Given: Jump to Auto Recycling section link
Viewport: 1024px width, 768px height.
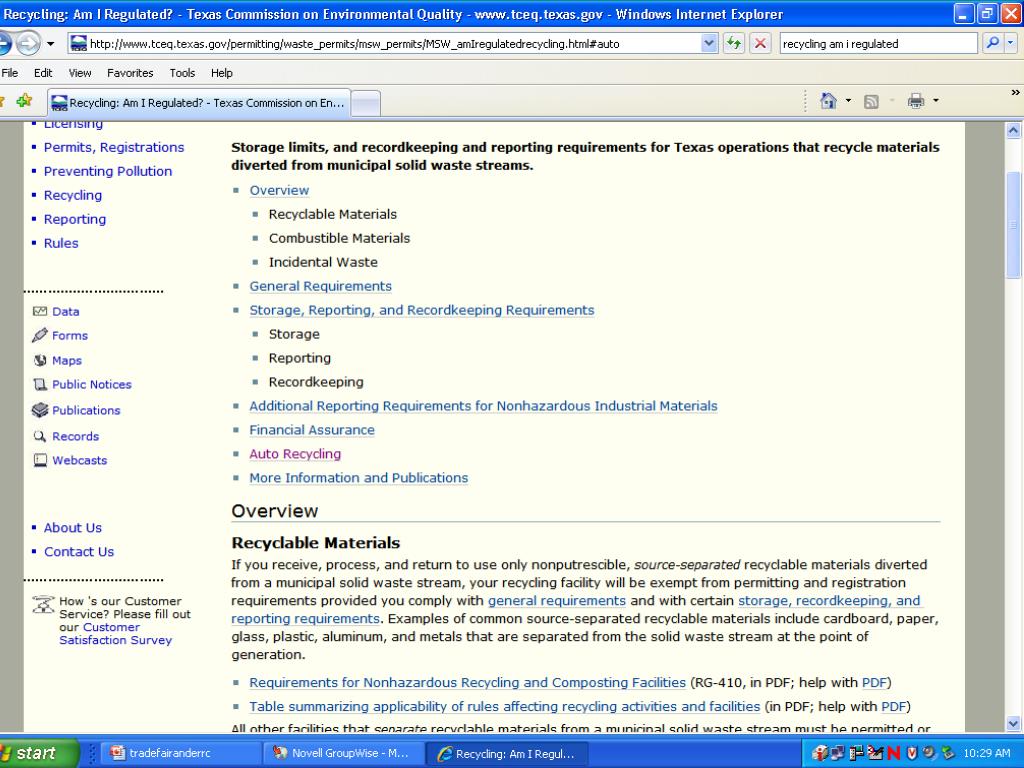Looking at the screenshot, I should (295, 454).
